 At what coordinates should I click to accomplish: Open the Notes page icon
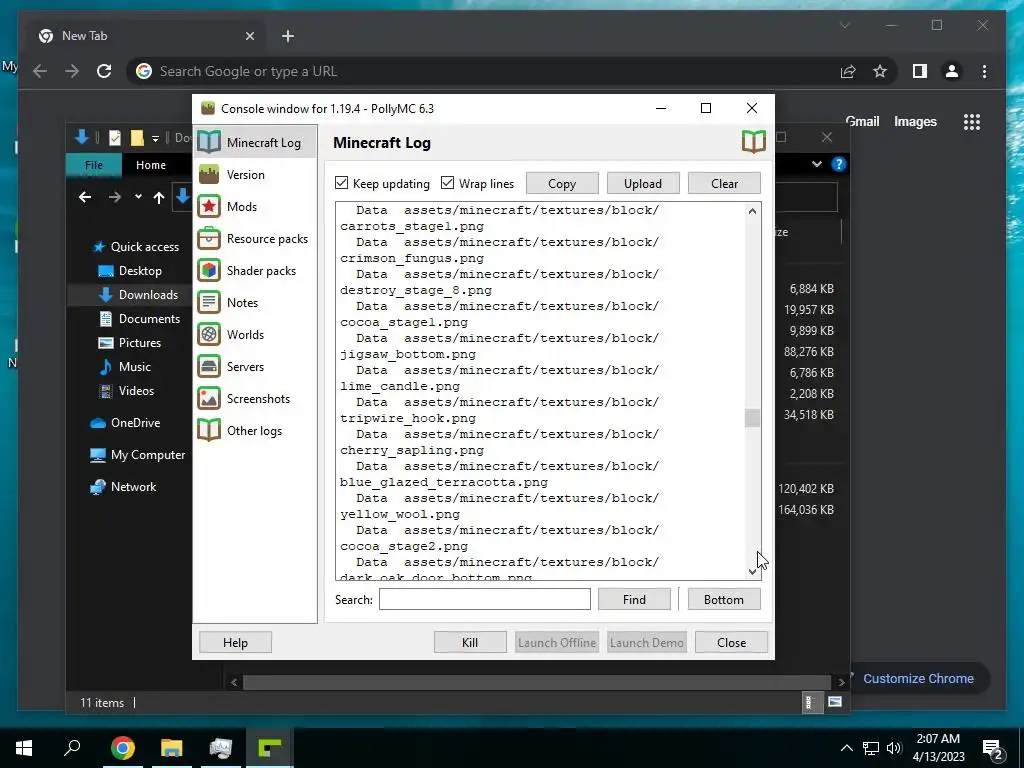click(x=209, y=302)
